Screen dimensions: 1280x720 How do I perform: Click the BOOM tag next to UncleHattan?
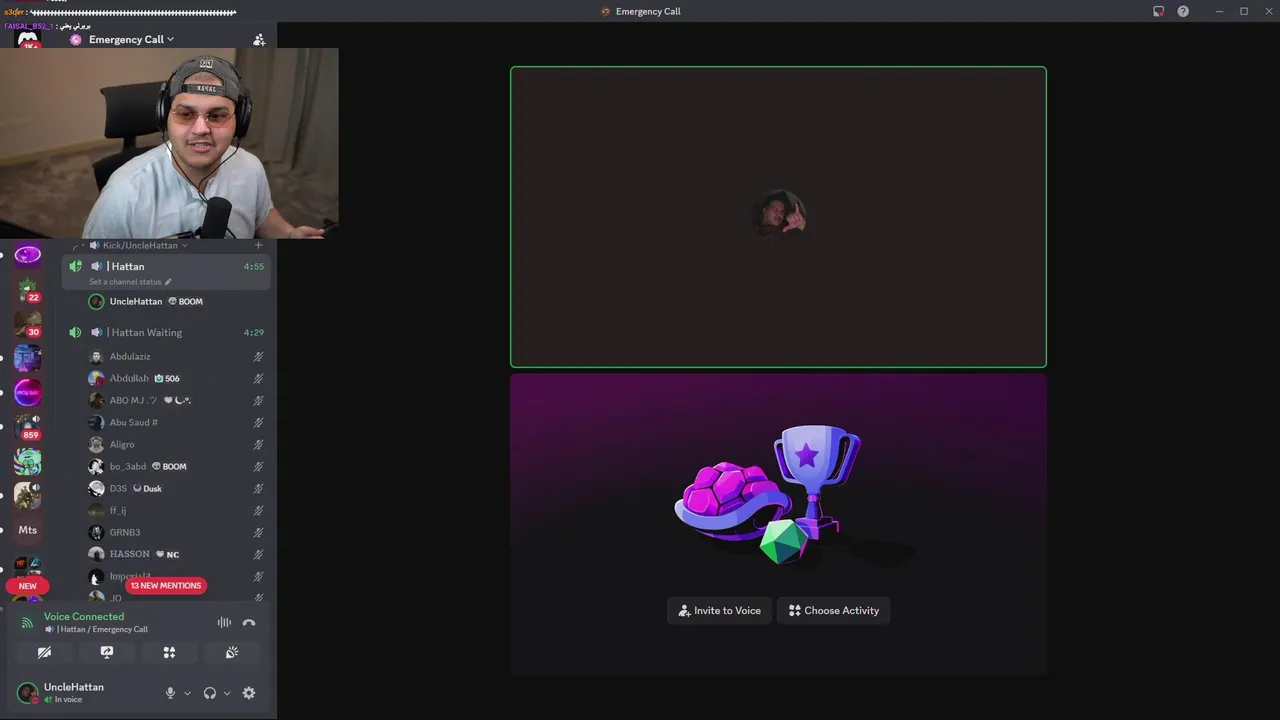point(185,301)
